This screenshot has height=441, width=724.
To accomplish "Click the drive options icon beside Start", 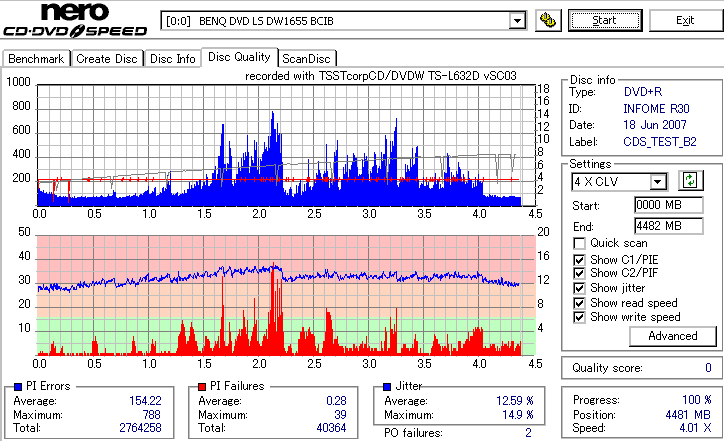I will [x=548, y=21].
